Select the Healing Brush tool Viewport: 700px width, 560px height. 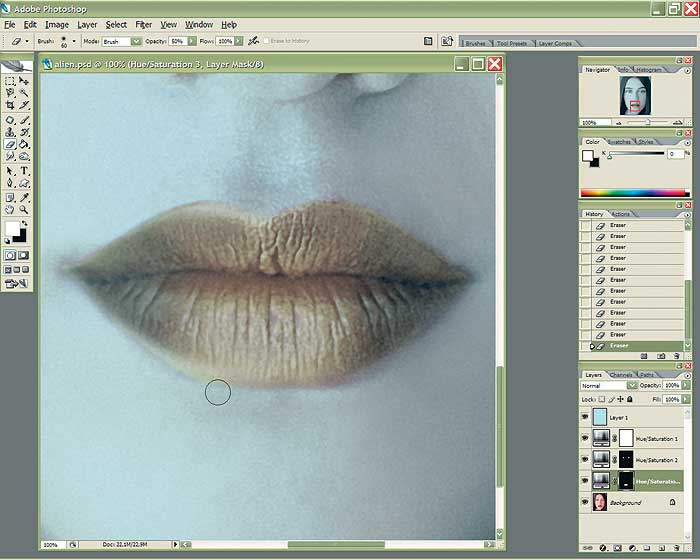10,120
